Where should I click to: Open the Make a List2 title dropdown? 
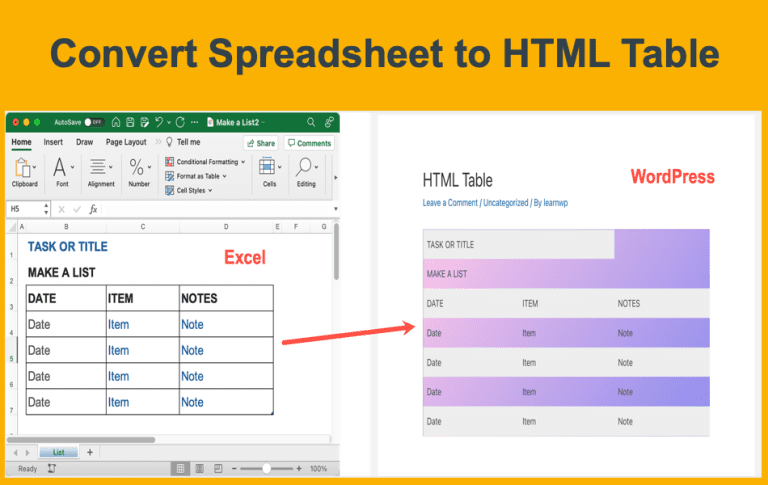click(263, 122)
